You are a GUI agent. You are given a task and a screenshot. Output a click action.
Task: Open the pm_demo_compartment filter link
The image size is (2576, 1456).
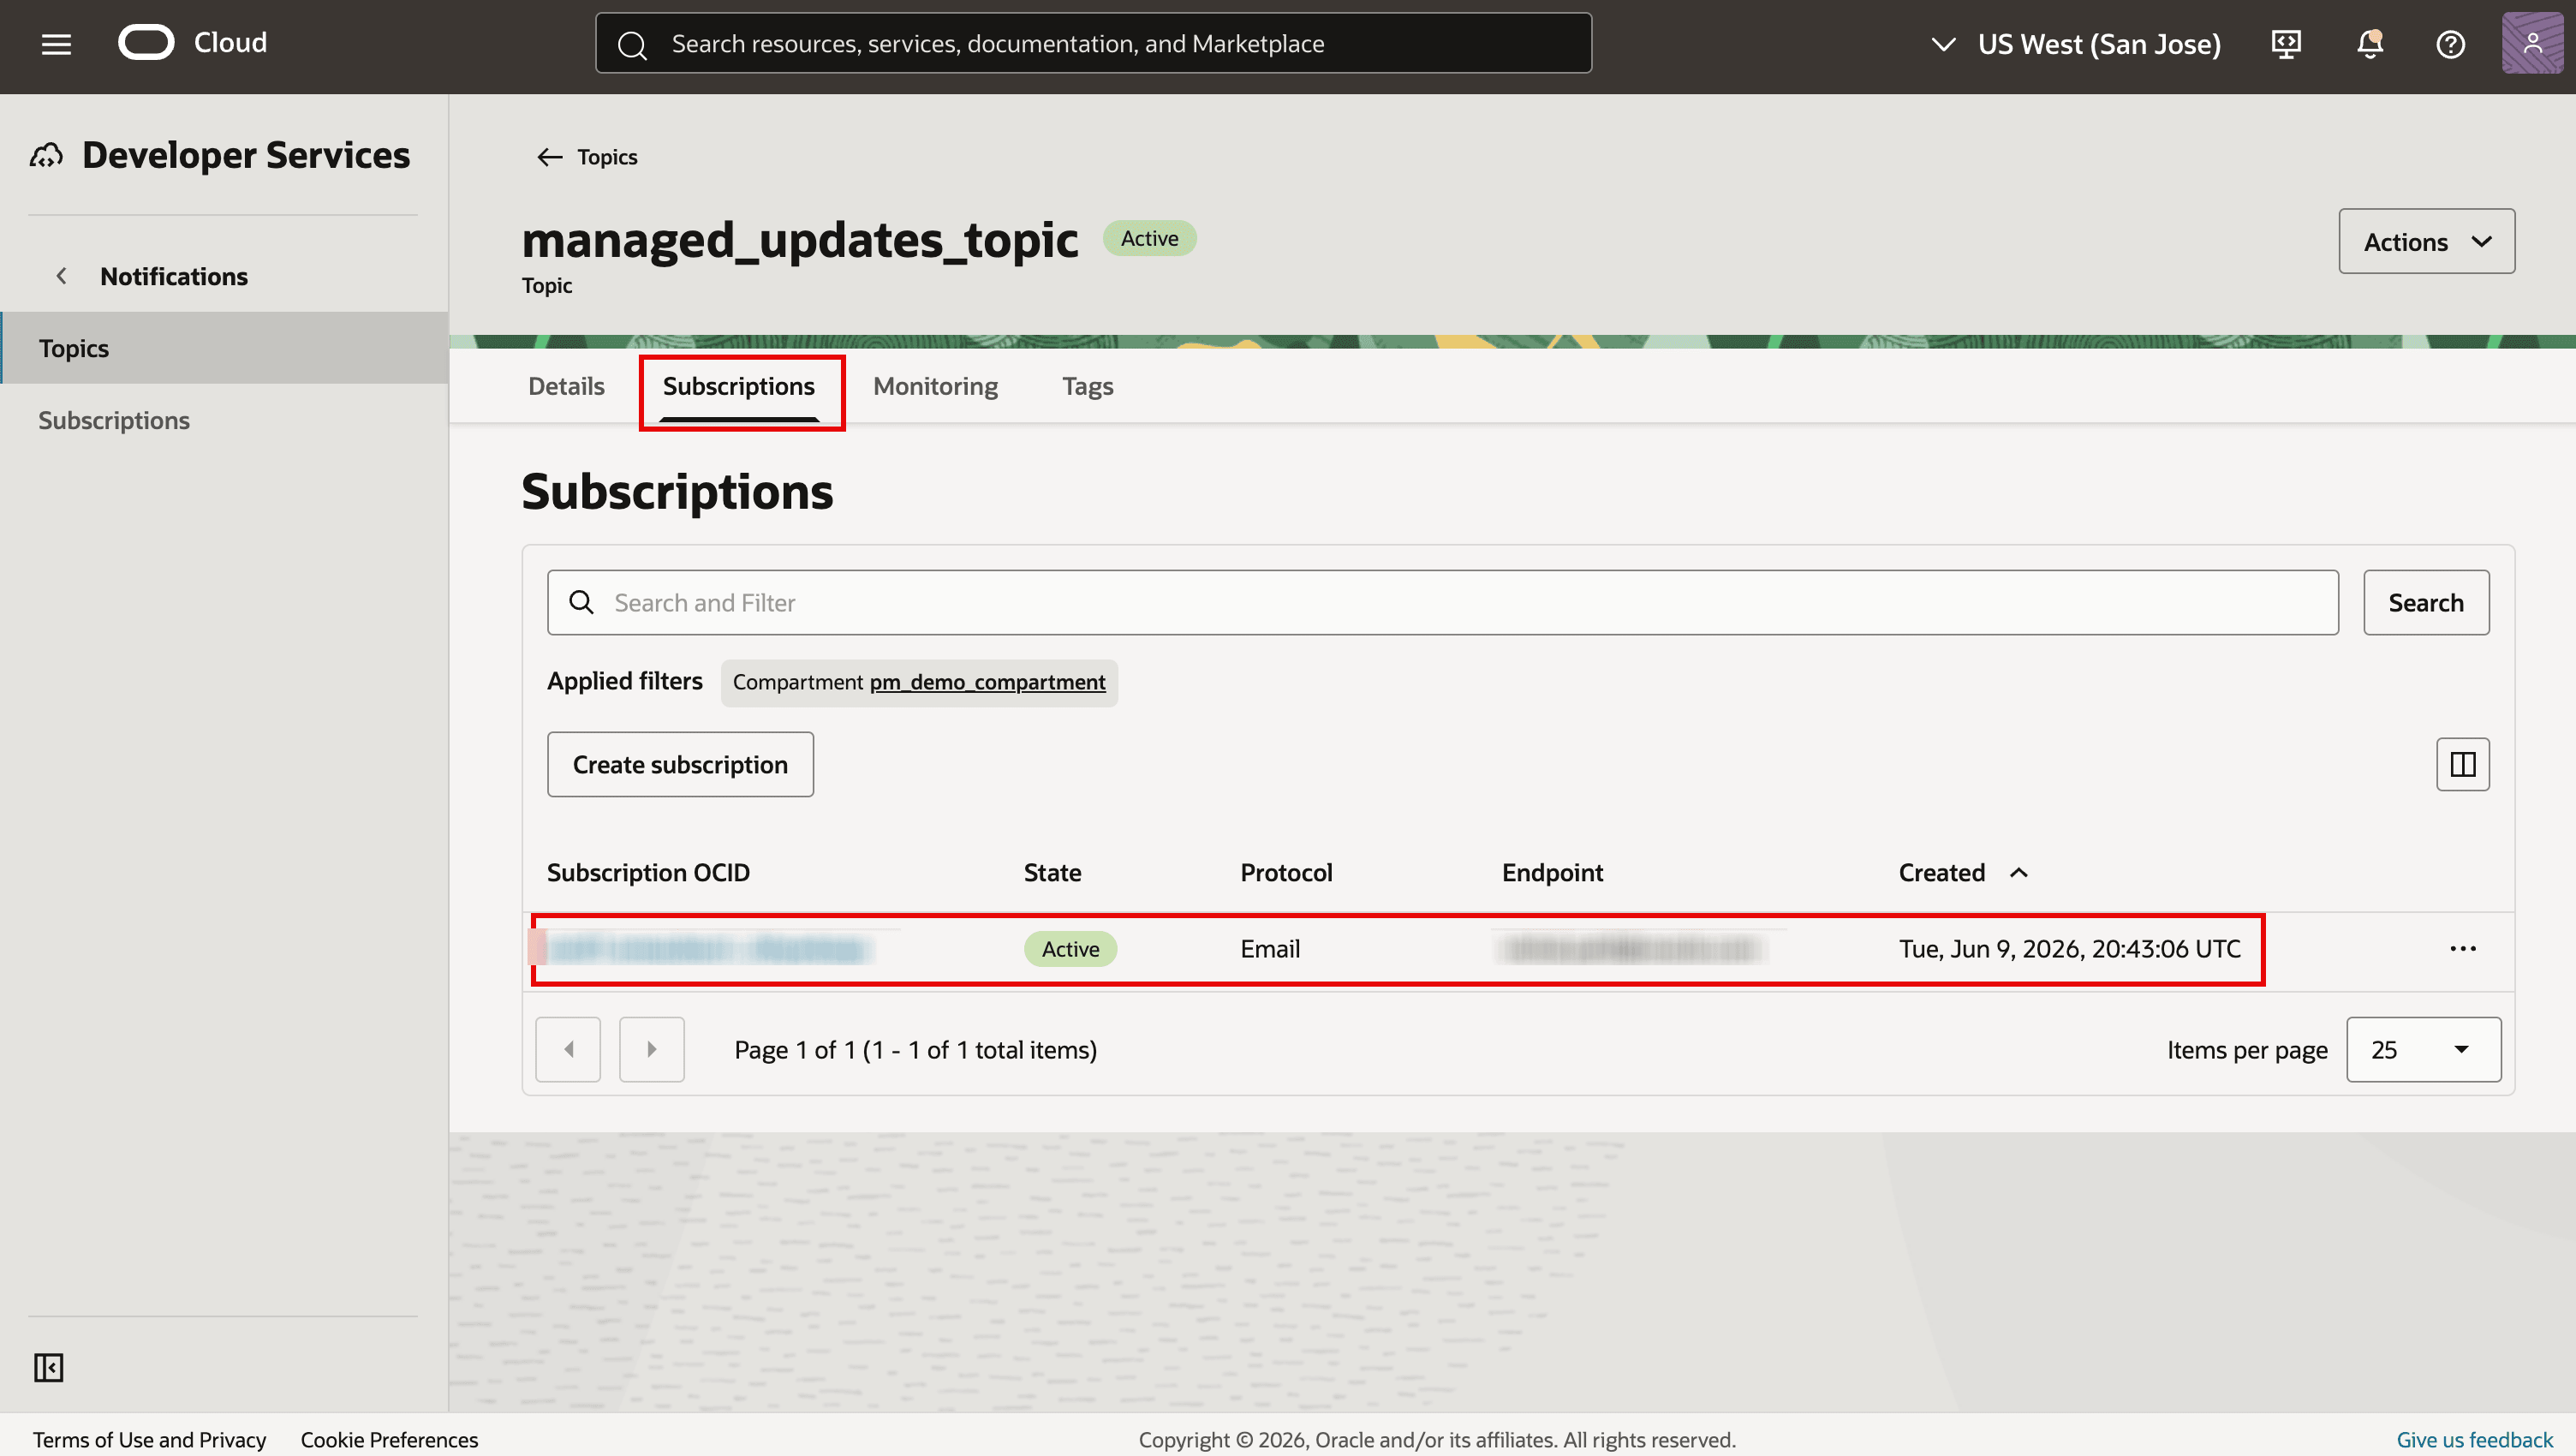click(987, 682)
